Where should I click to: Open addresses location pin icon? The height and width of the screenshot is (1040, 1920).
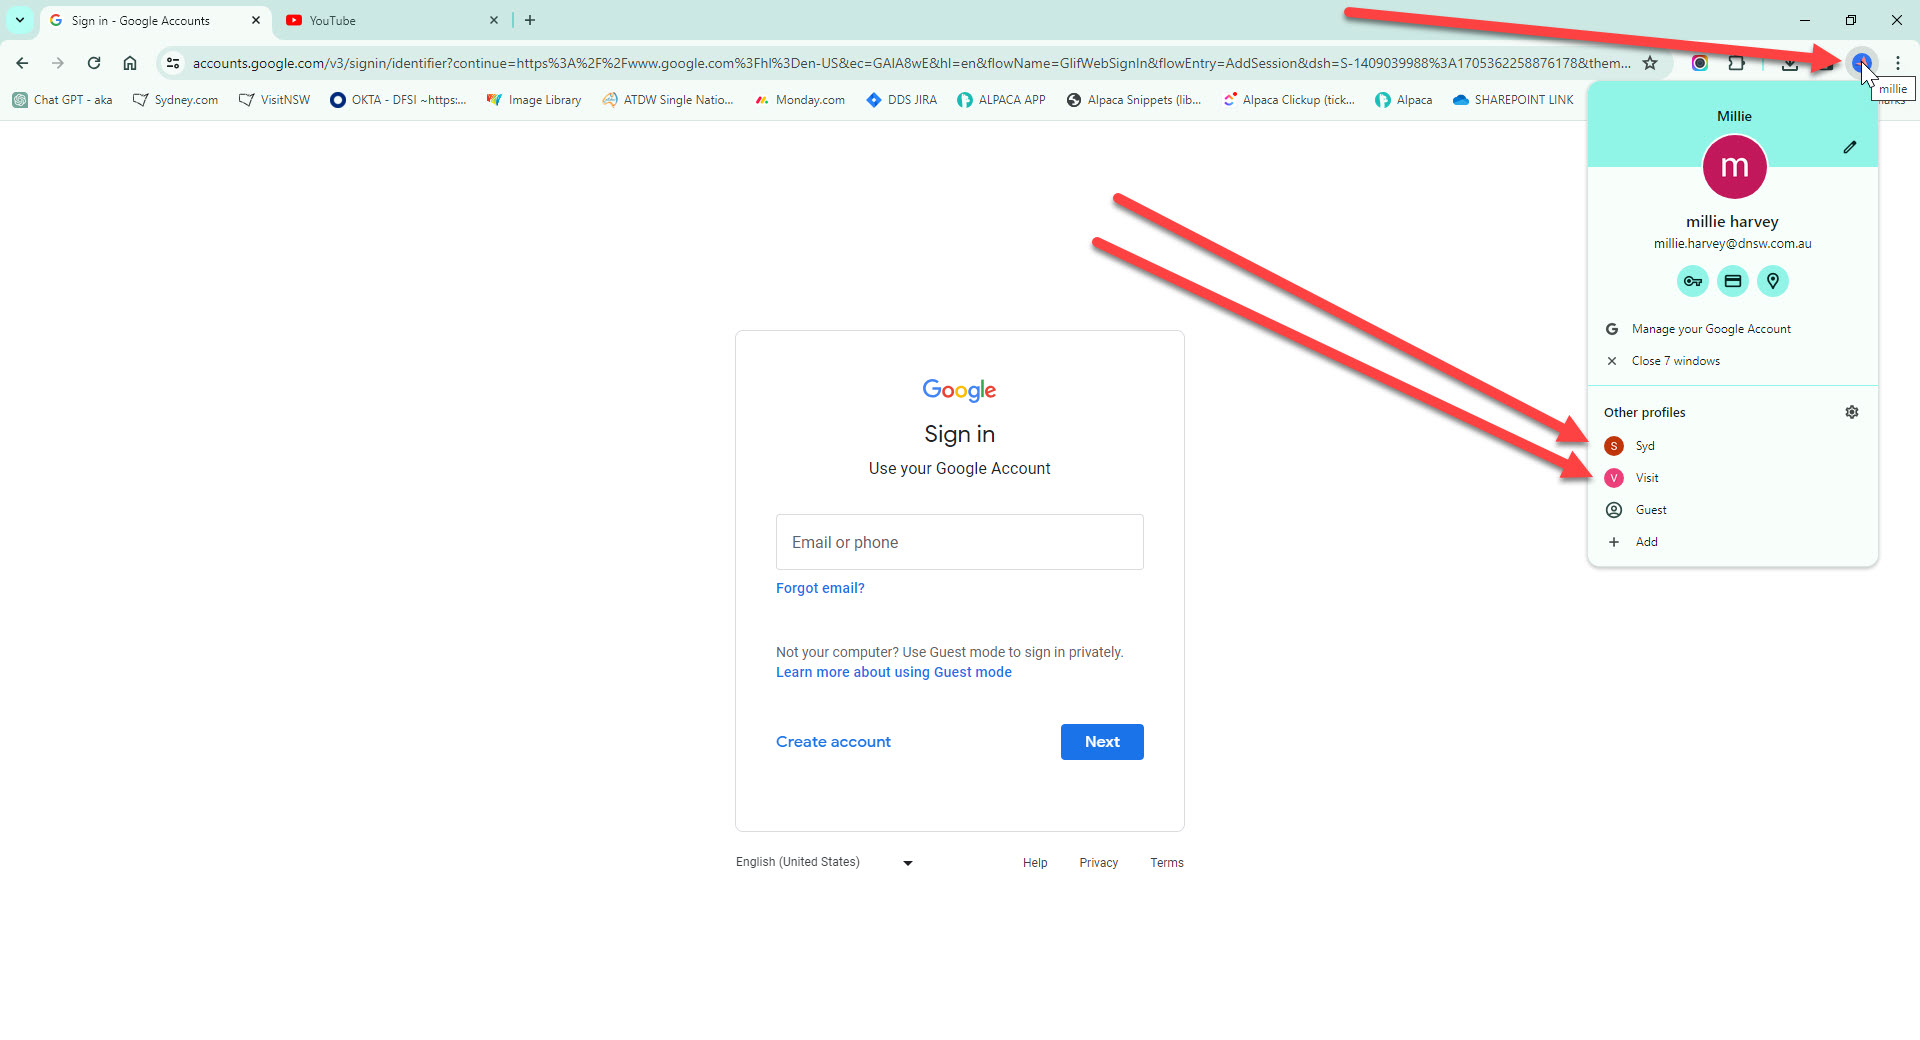[x=1773, y=281]
